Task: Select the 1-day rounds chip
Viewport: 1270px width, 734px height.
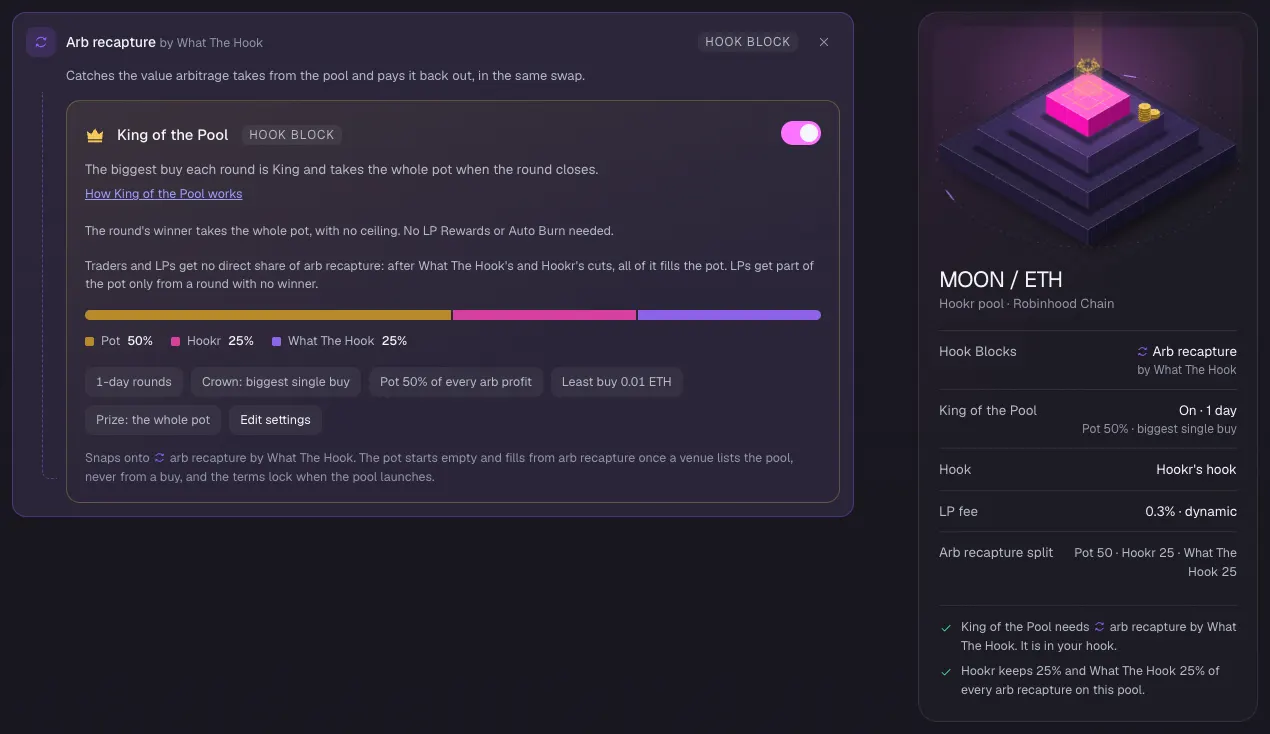Action: [x=133, y=382]
